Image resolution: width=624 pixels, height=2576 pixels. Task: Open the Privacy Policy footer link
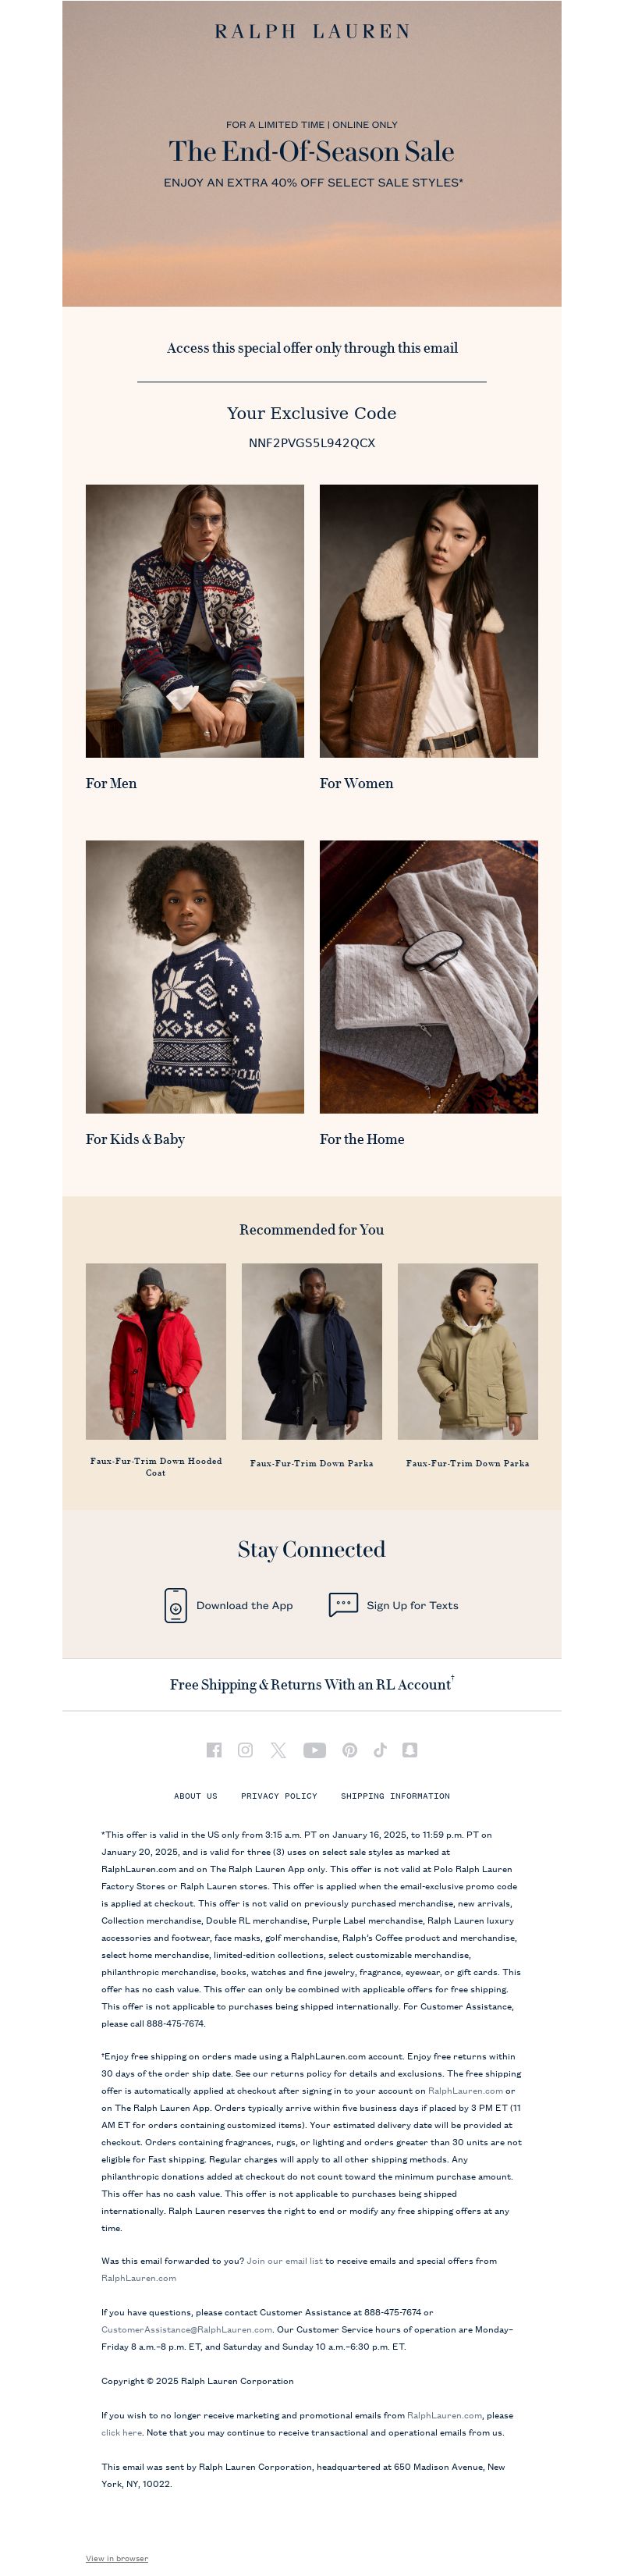(279, 1796)
